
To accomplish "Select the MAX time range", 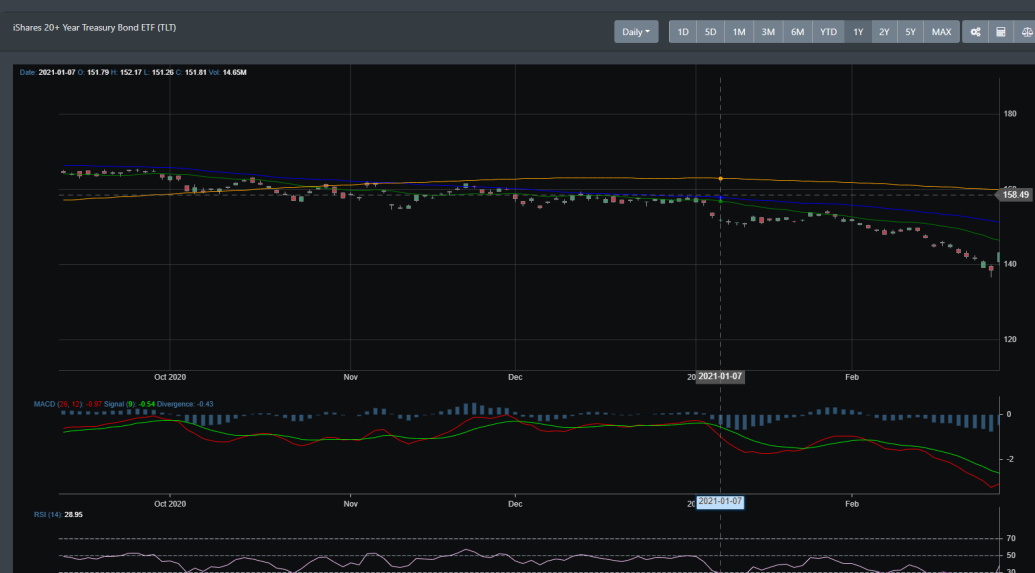I will (x=941, y=32).
